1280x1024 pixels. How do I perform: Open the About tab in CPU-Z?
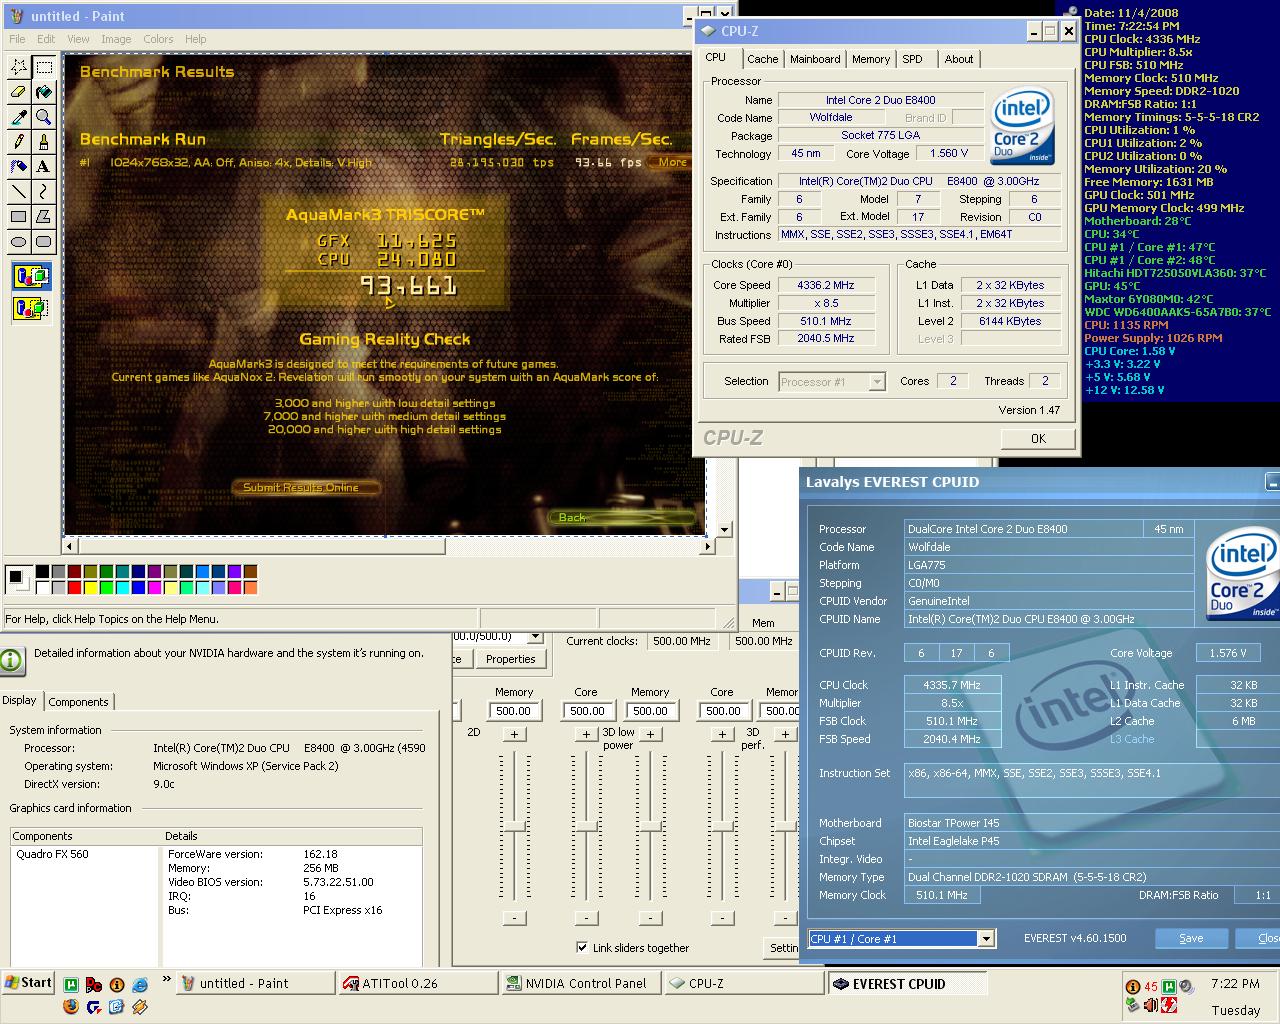tap(959, 59)
